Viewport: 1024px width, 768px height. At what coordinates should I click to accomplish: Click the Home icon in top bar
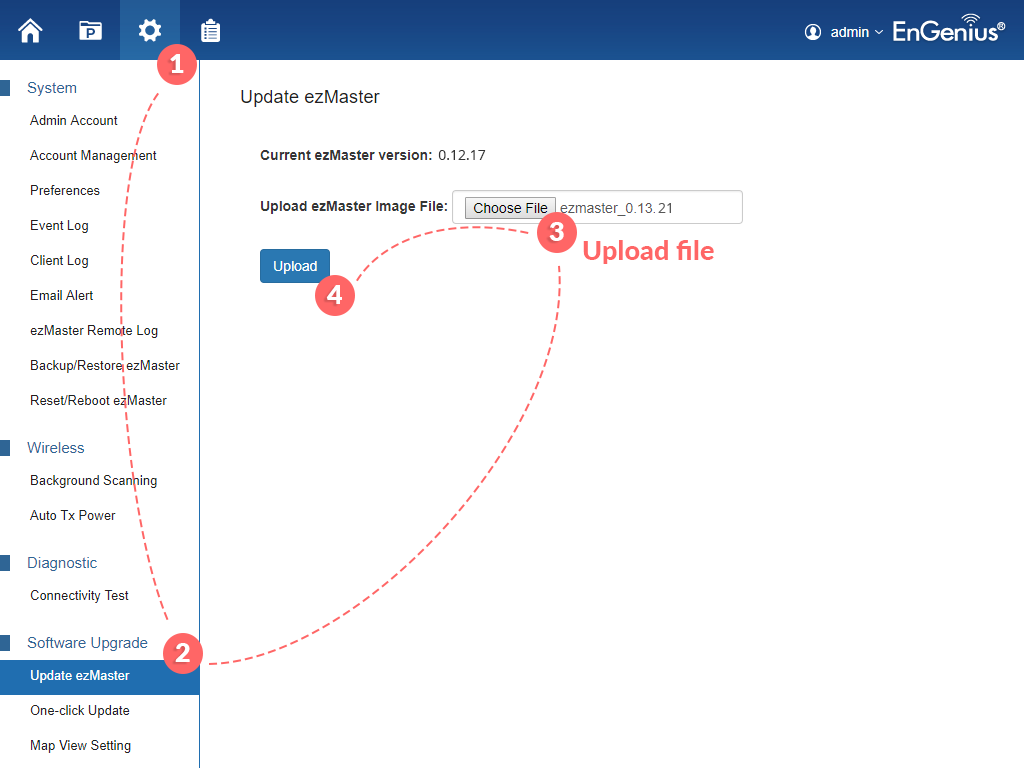click(x=31, y=31)
